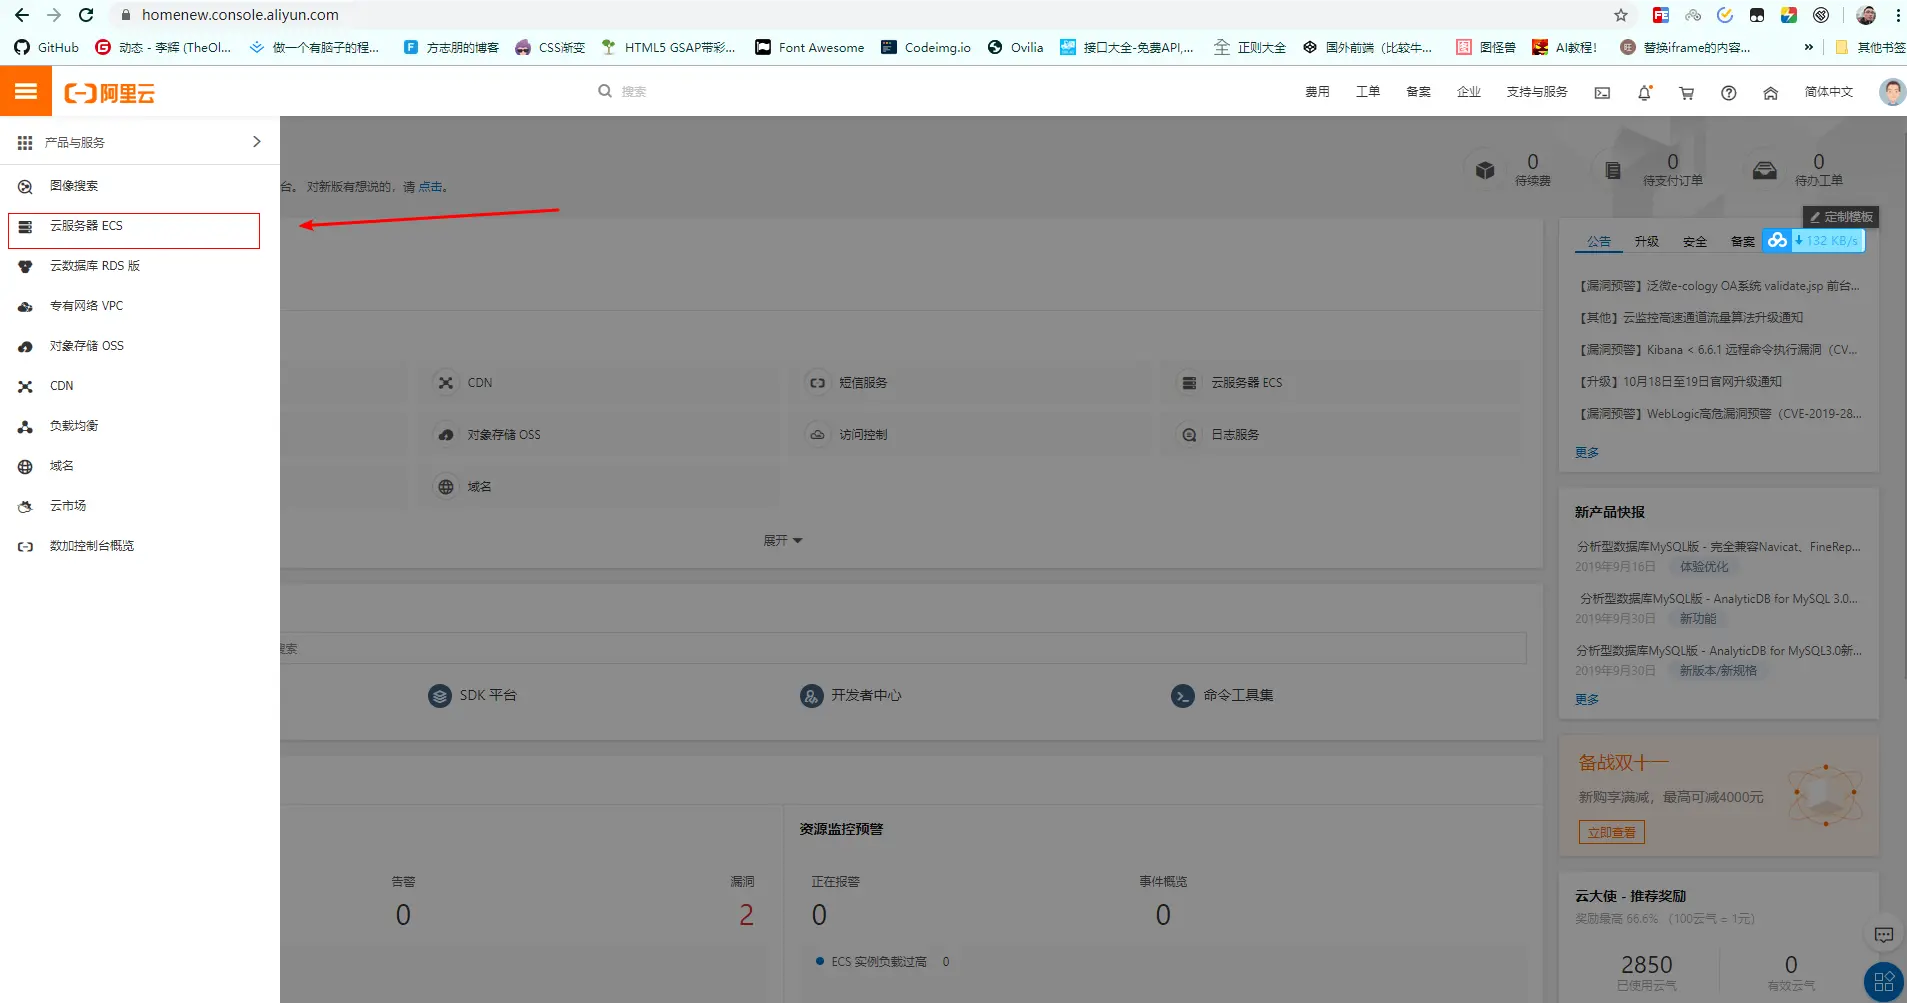Click the 展开 dropdown in main area
1907x1003 pixels.
[x=782, y=539]
